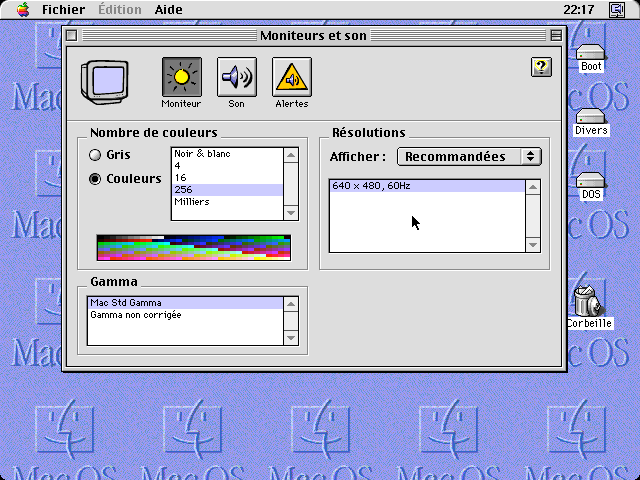This screenshot has width=640, height=480.
Task: Click the help question mark button
Action: point(541,67)
